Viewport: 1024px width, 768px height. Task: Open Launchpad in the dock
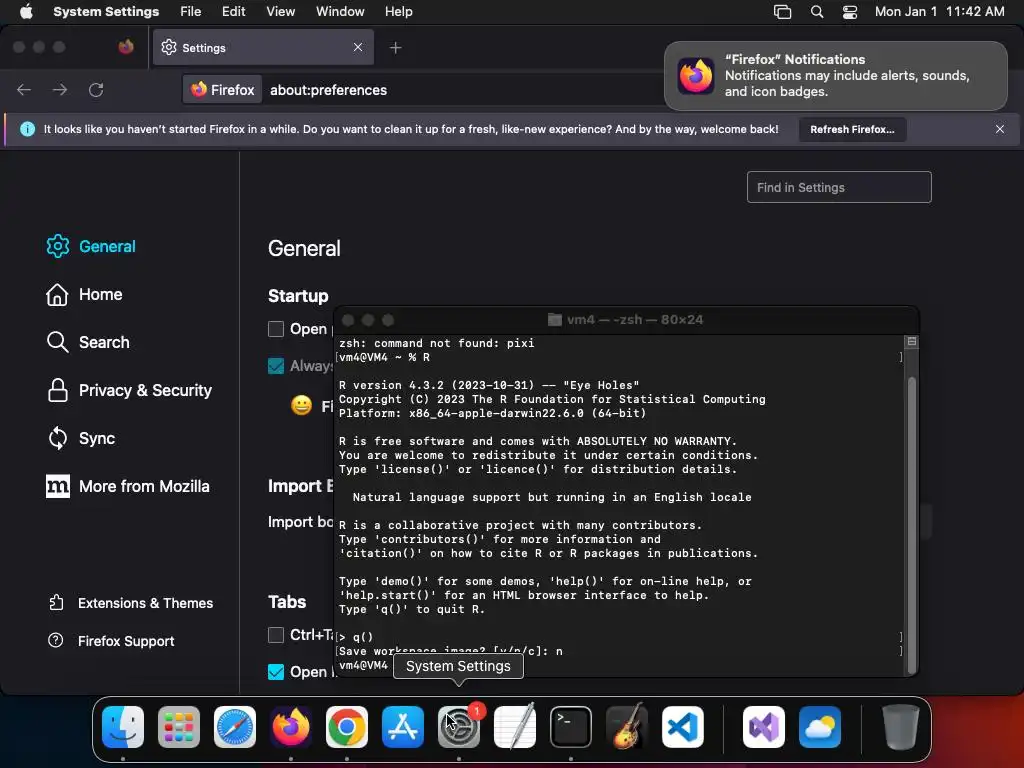[179, 727]
